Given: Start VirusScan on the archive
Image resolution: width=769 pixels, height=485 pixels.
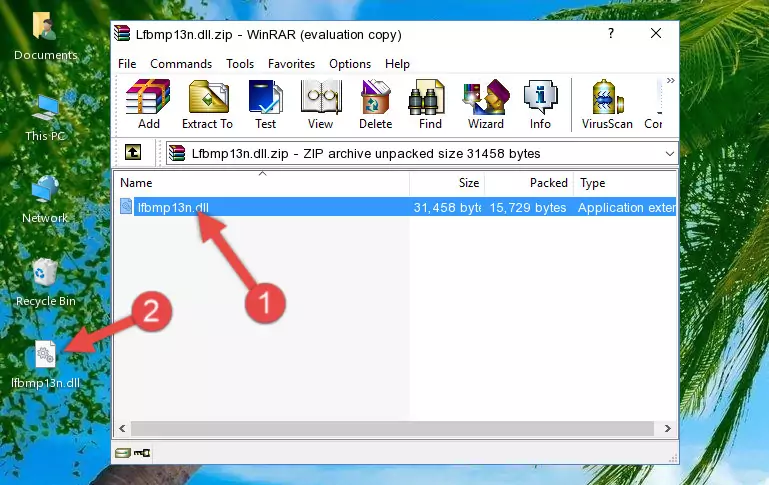Looking at the screenshot, I should 607,104.
